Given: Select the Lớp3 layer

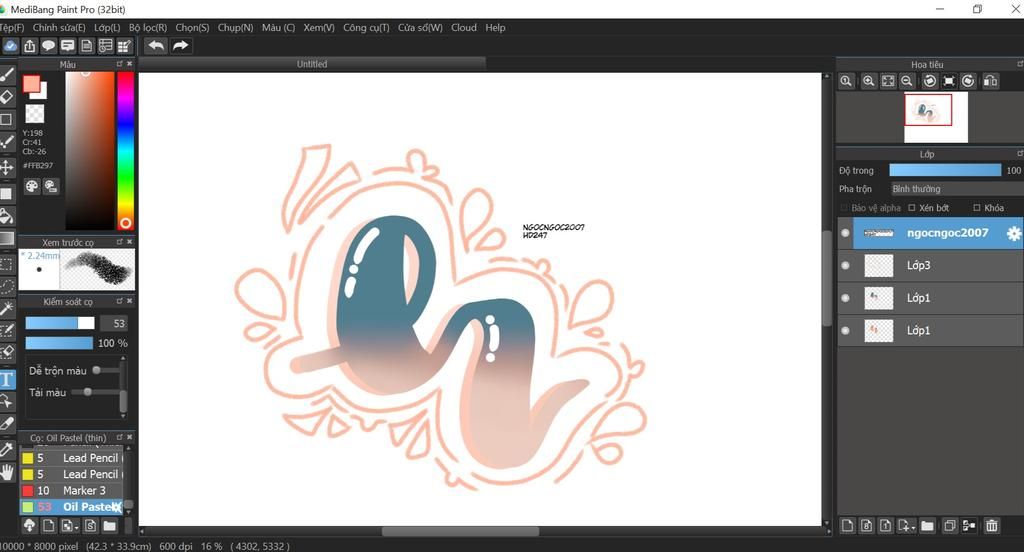Looking at the screenshot, I should tap(930, 265).
